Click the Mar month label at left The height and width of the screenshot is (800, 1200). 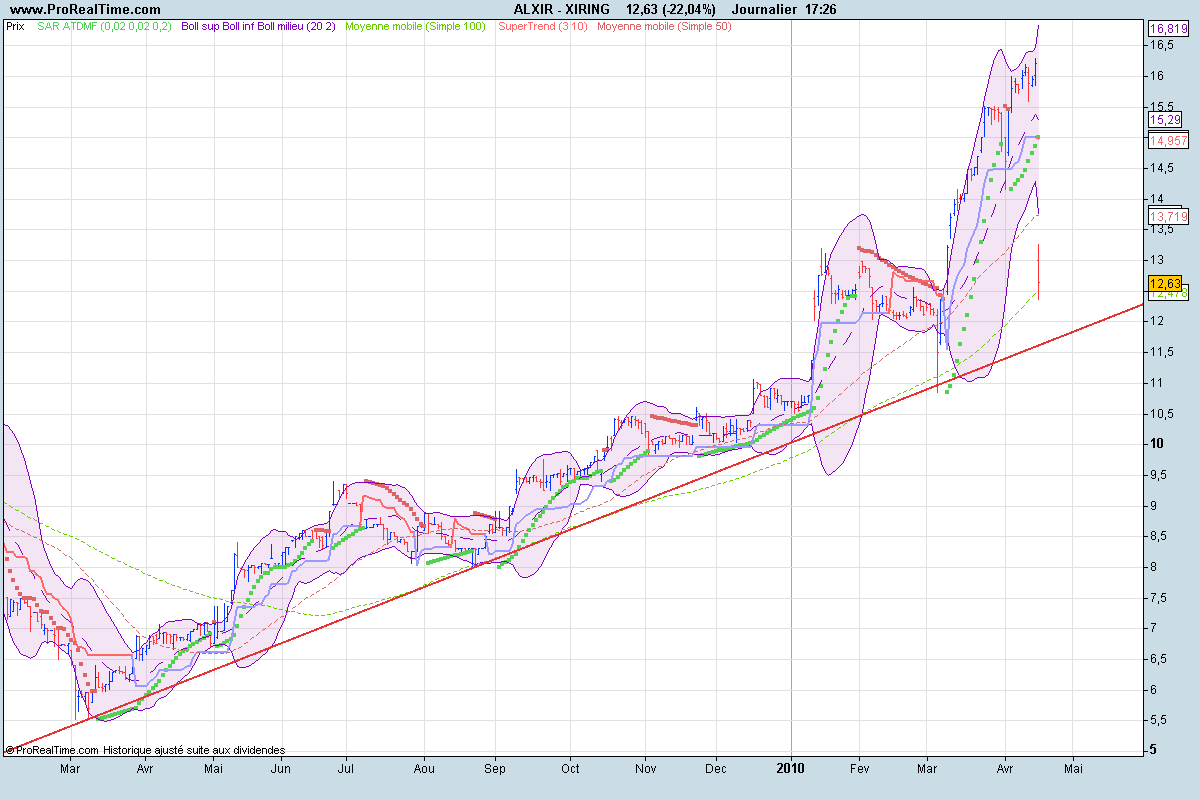coord(70,769)
